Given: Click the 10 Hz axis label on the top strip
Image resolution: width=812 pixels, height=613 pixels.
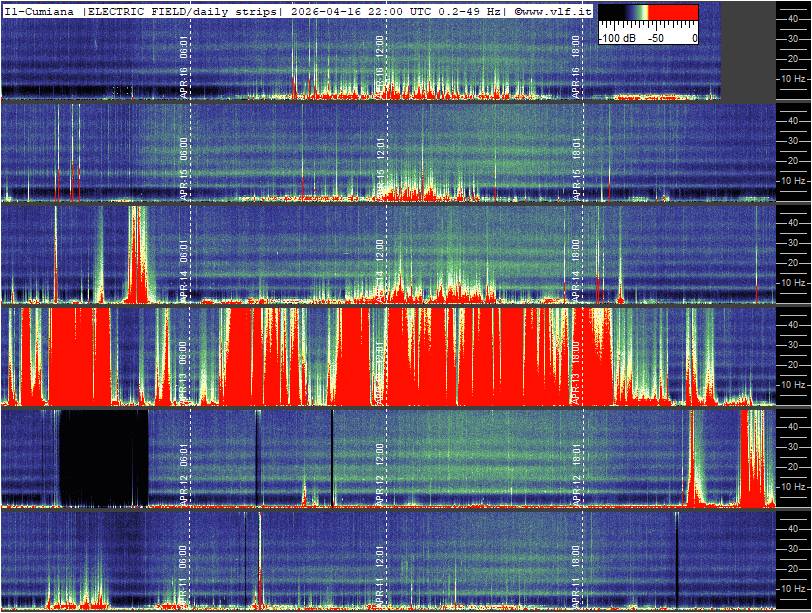Looking at the screenshot, I should [794, 78].
